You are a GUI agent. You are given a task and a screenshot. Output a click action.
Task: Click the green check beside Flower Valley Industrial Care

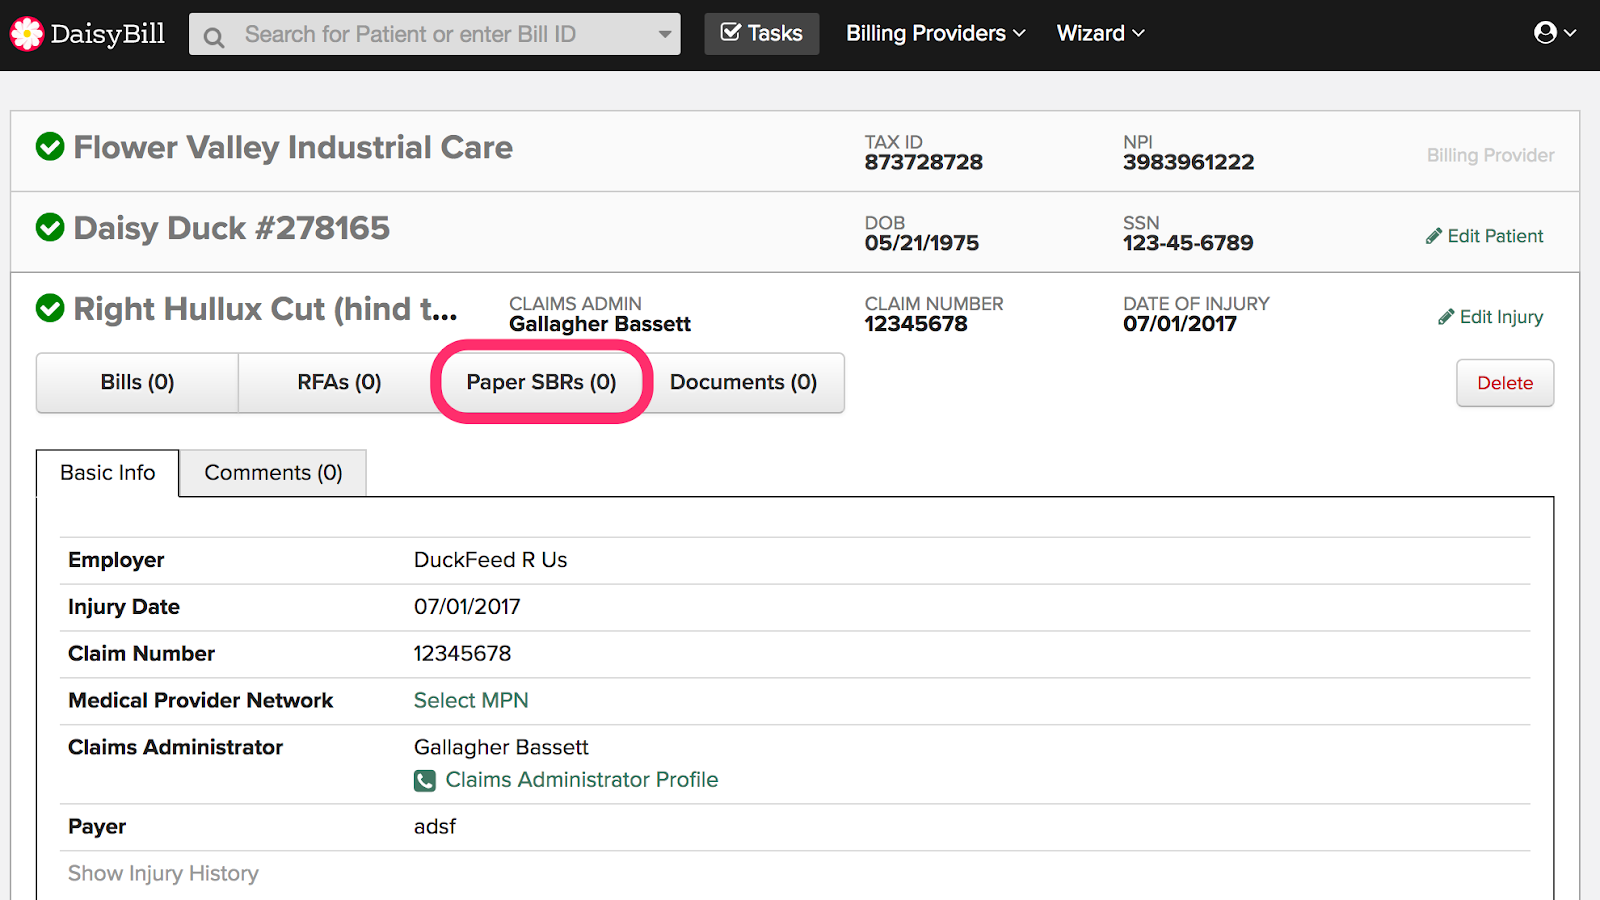tap(50, 147)
